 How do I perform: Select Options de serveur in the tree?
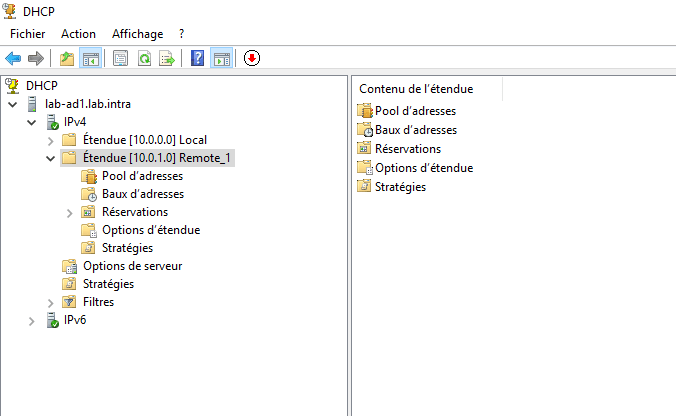132,266
